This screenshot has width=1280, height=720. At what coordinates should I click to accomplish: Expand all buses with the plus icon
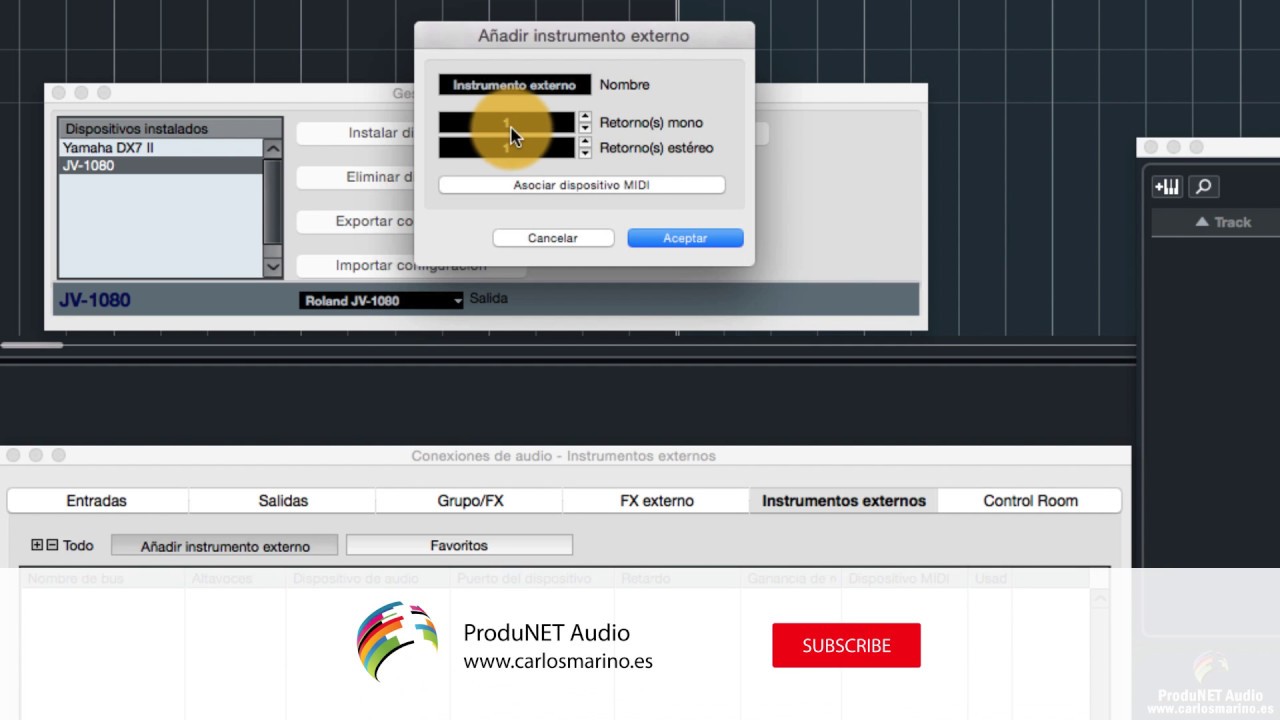click(x=37, y=545)
